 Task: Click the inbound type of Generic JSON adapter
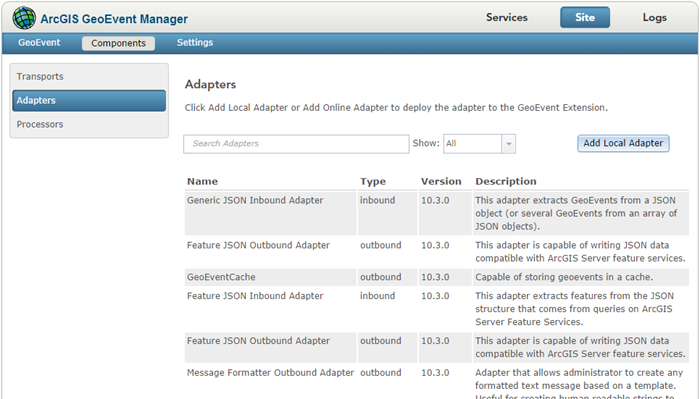(377, 200)
